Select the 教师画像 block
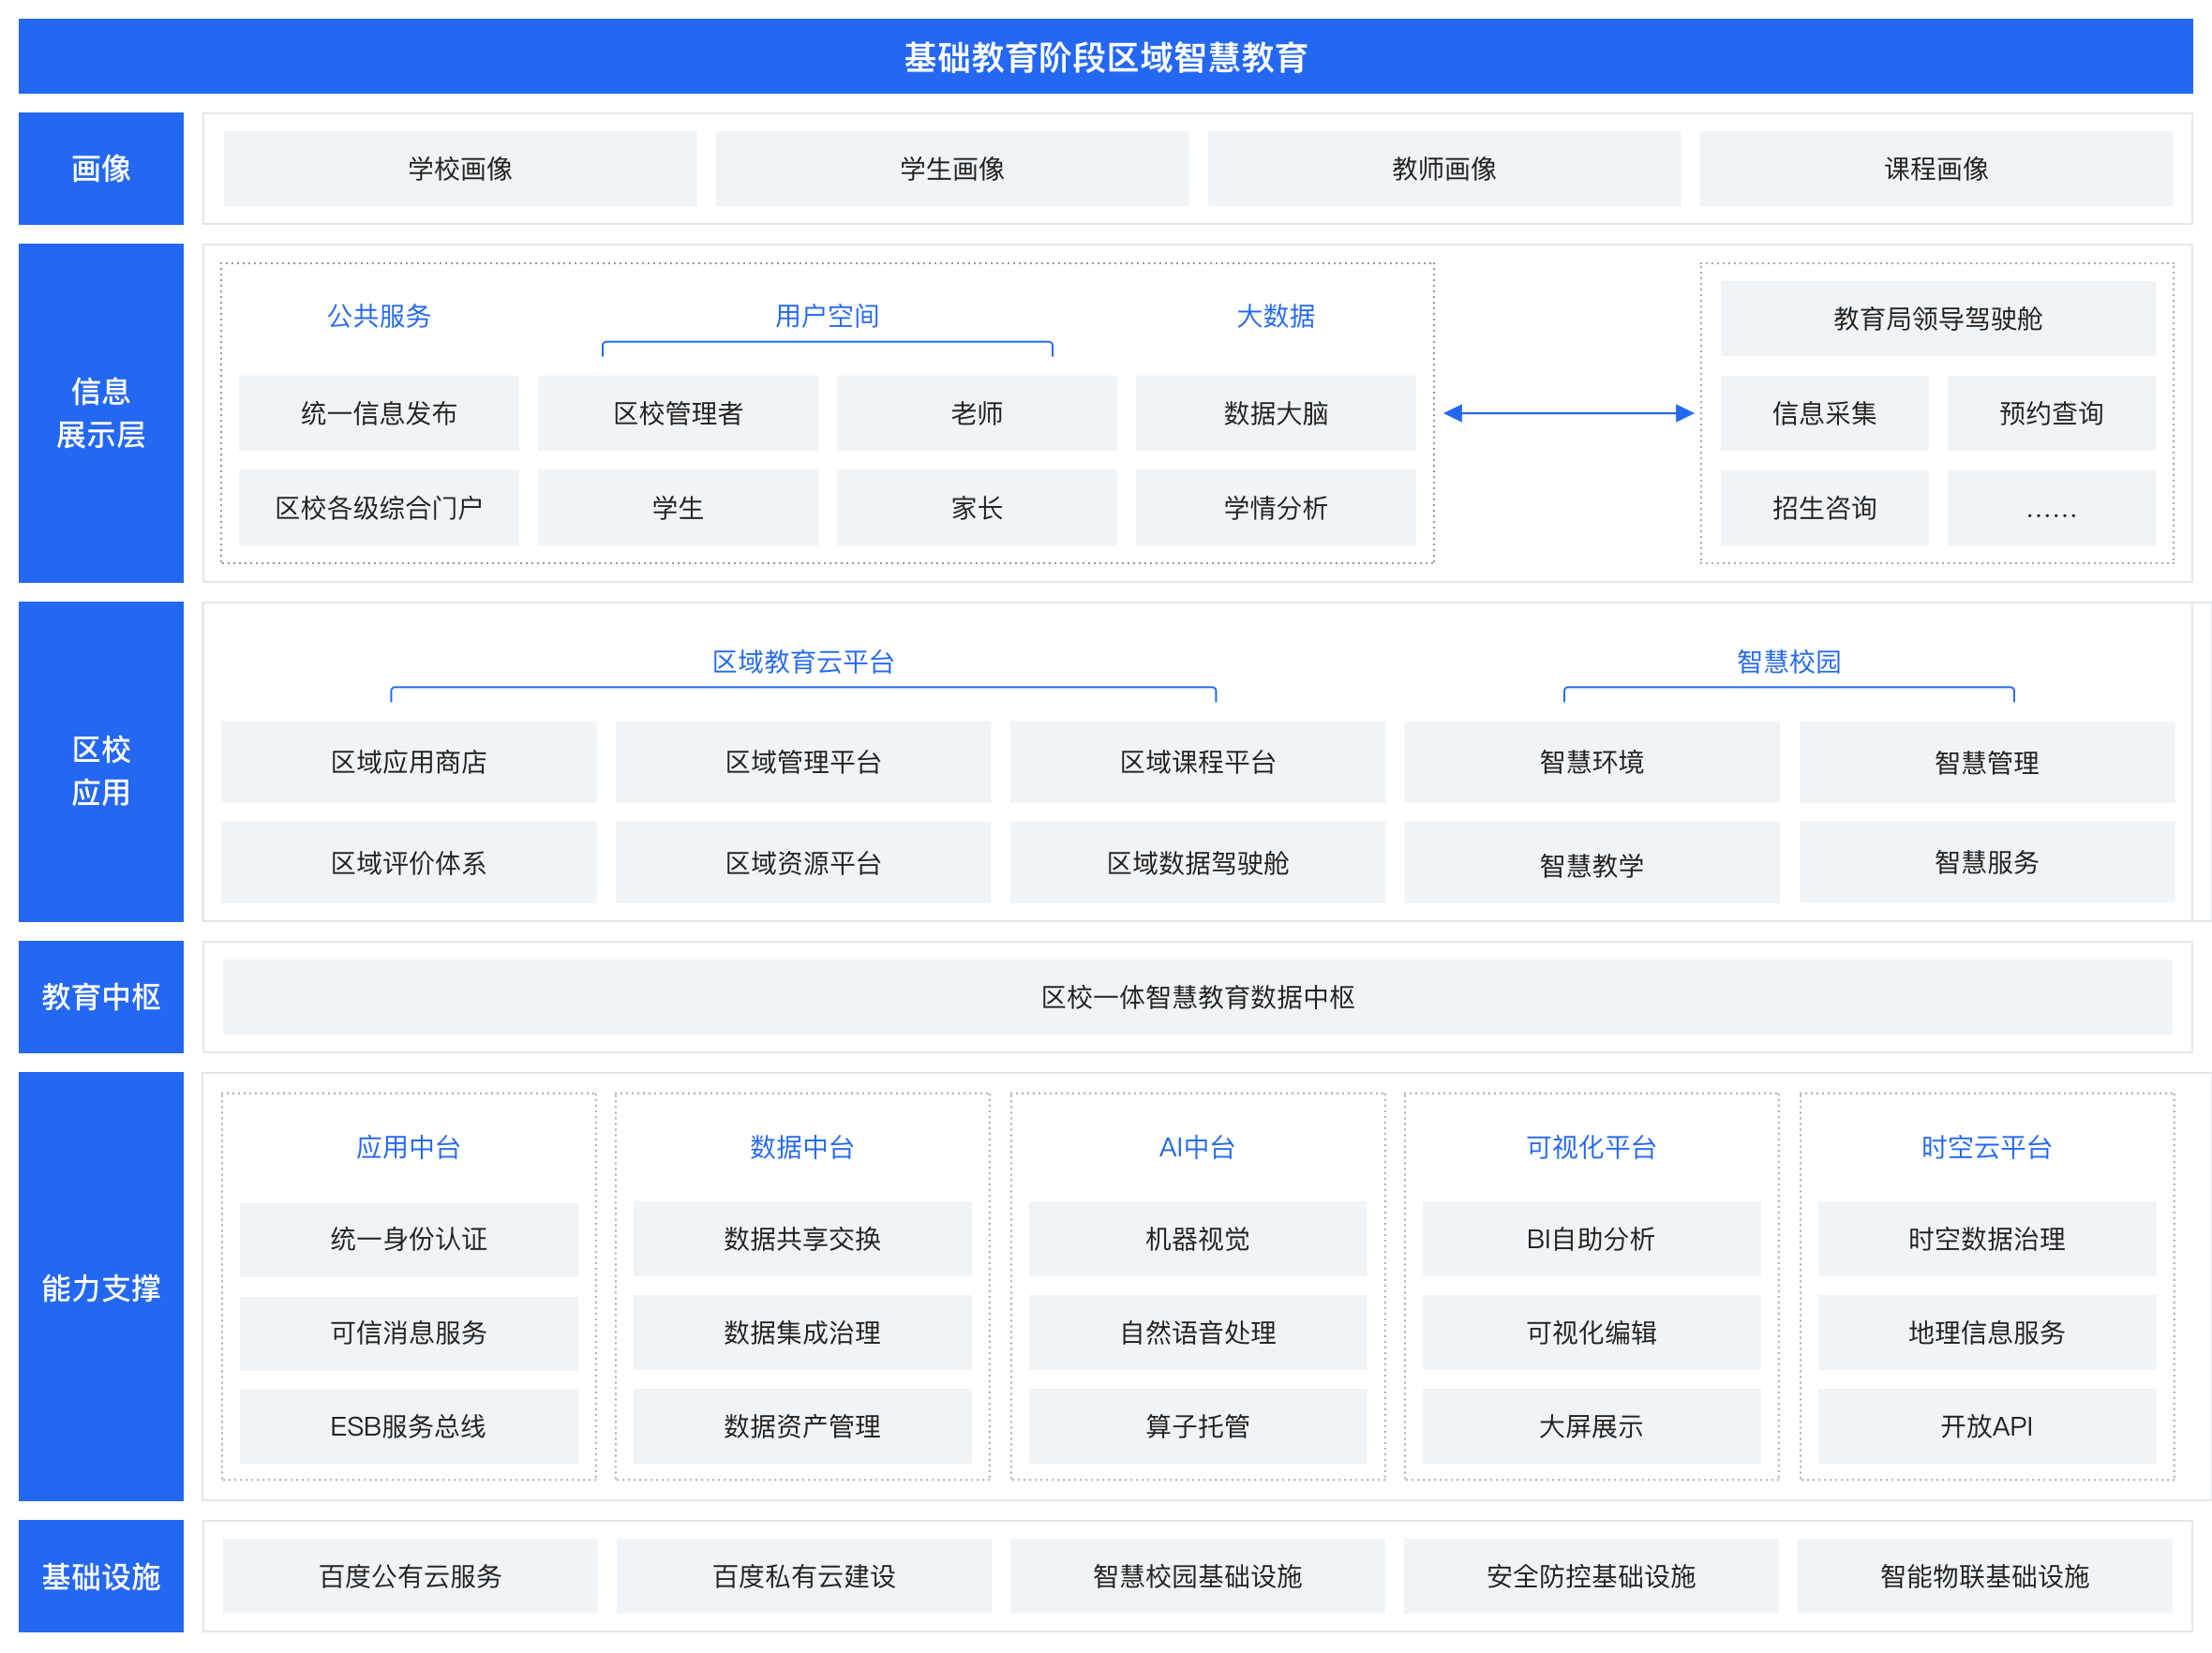 coord(1443,169)
